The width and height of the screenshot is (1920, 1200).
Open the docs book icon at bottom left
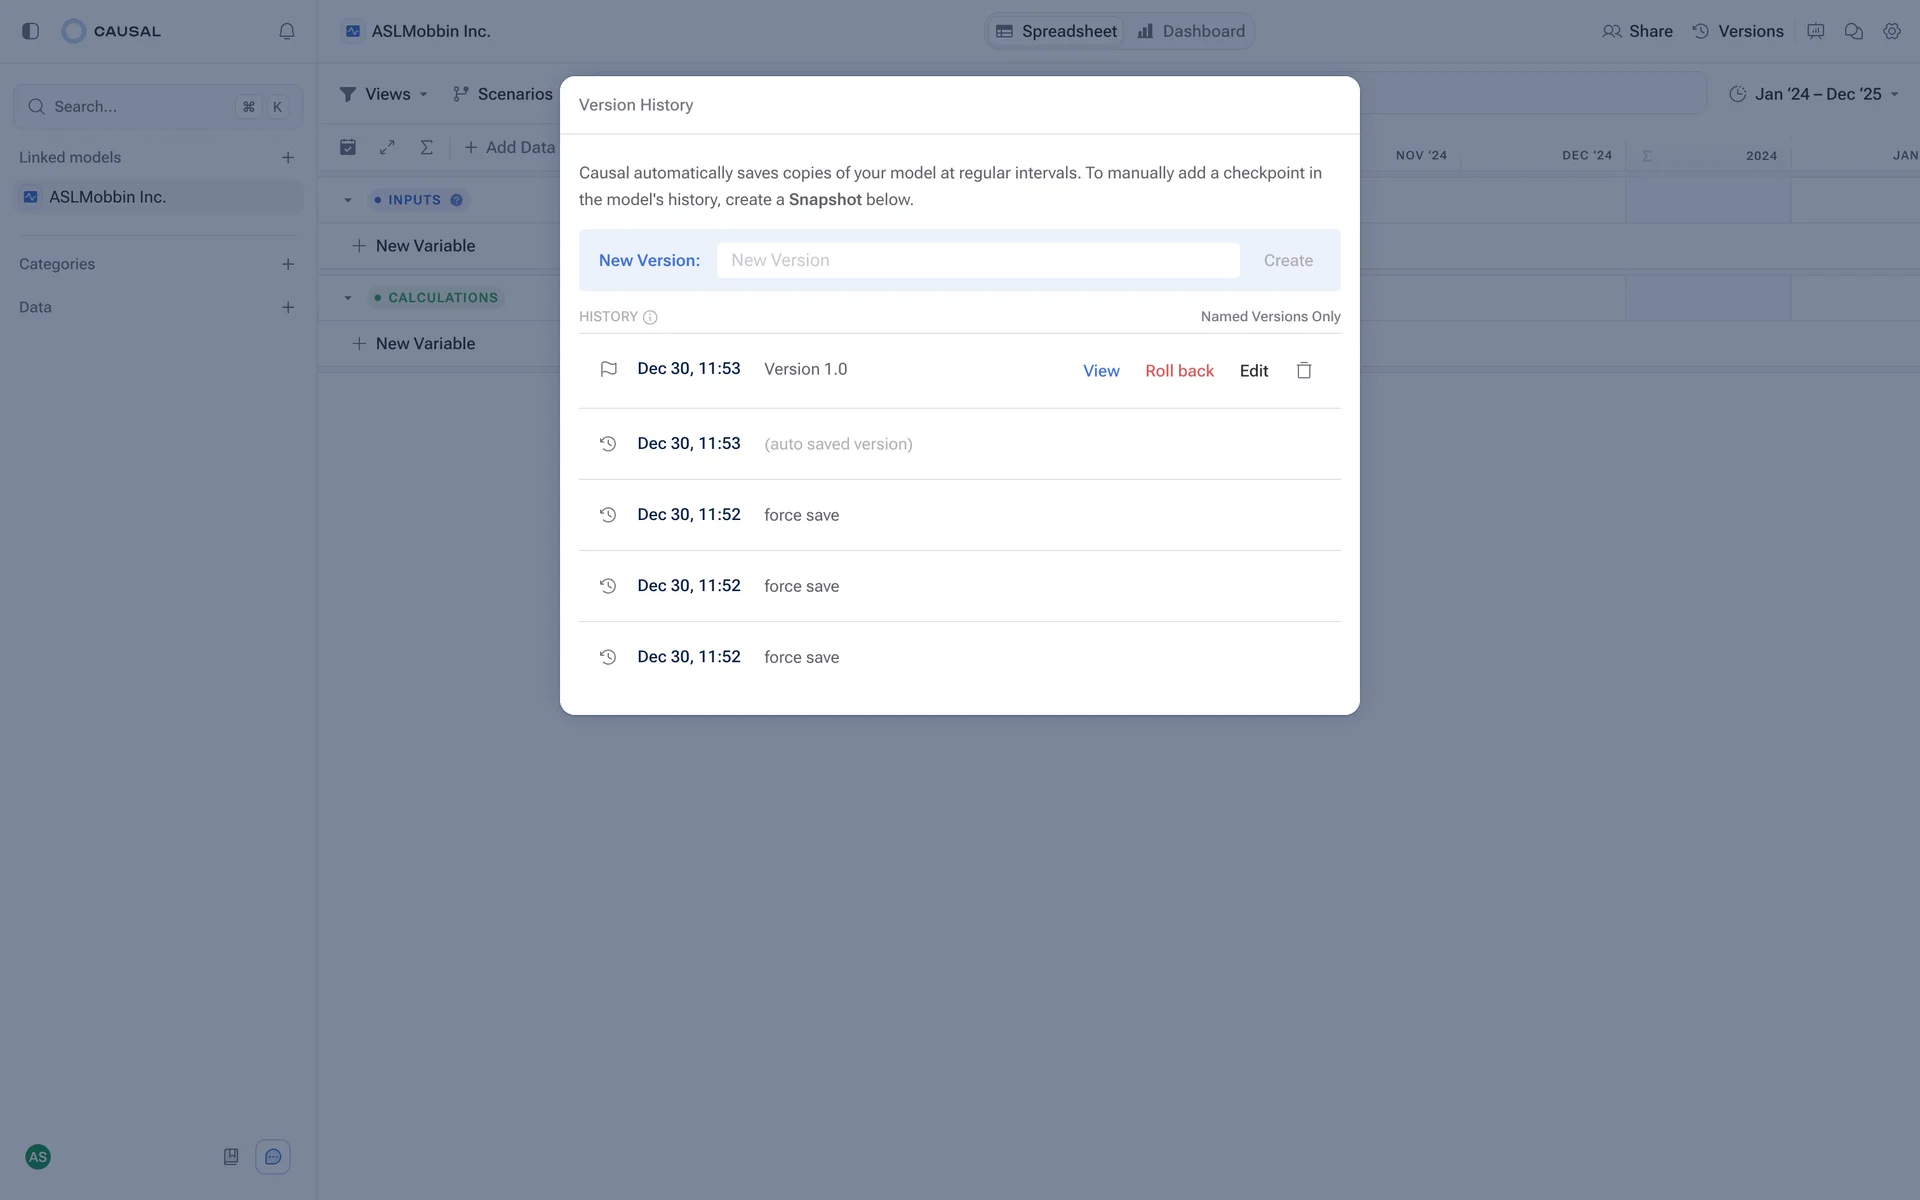coord(231,1157)
